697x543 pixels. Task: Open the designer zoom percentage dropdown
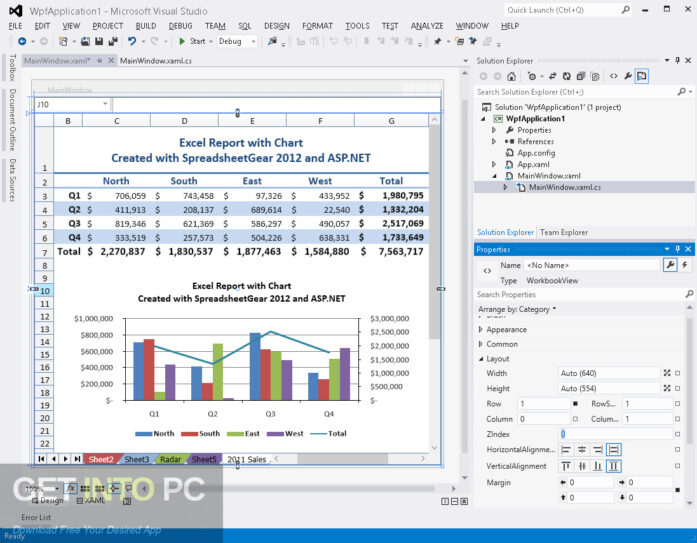(x=57, y=489)
